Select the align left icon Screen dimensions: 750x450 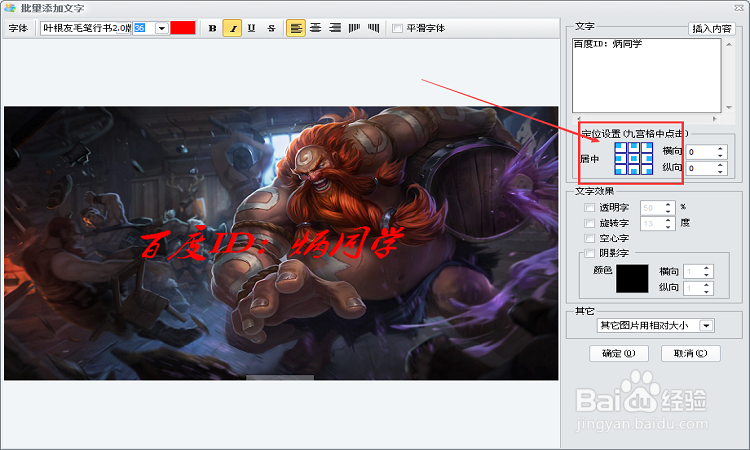click(296, 28)
